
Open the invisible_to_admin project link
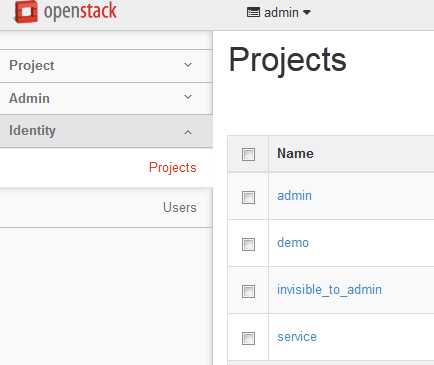329,290
